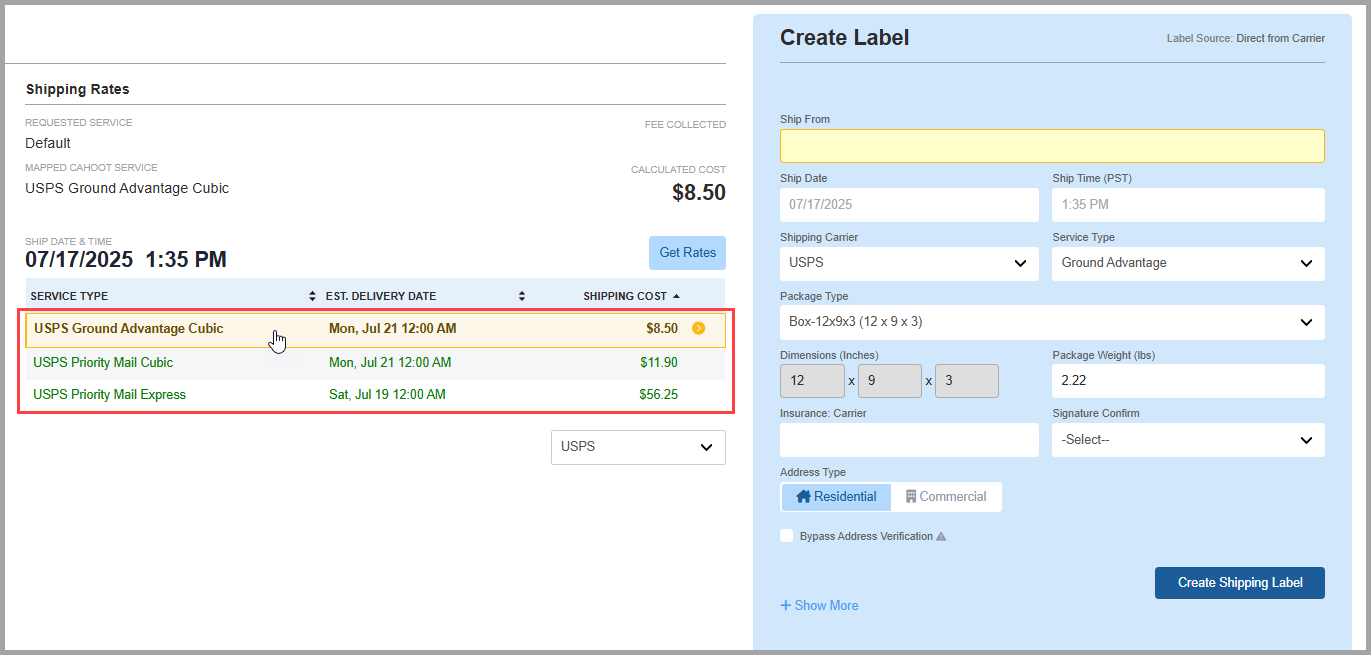The width and height of the screenshot is (1371, 655).
Task: Click the Mapped Cahoot Service value text
Action: tap(127, 188)
